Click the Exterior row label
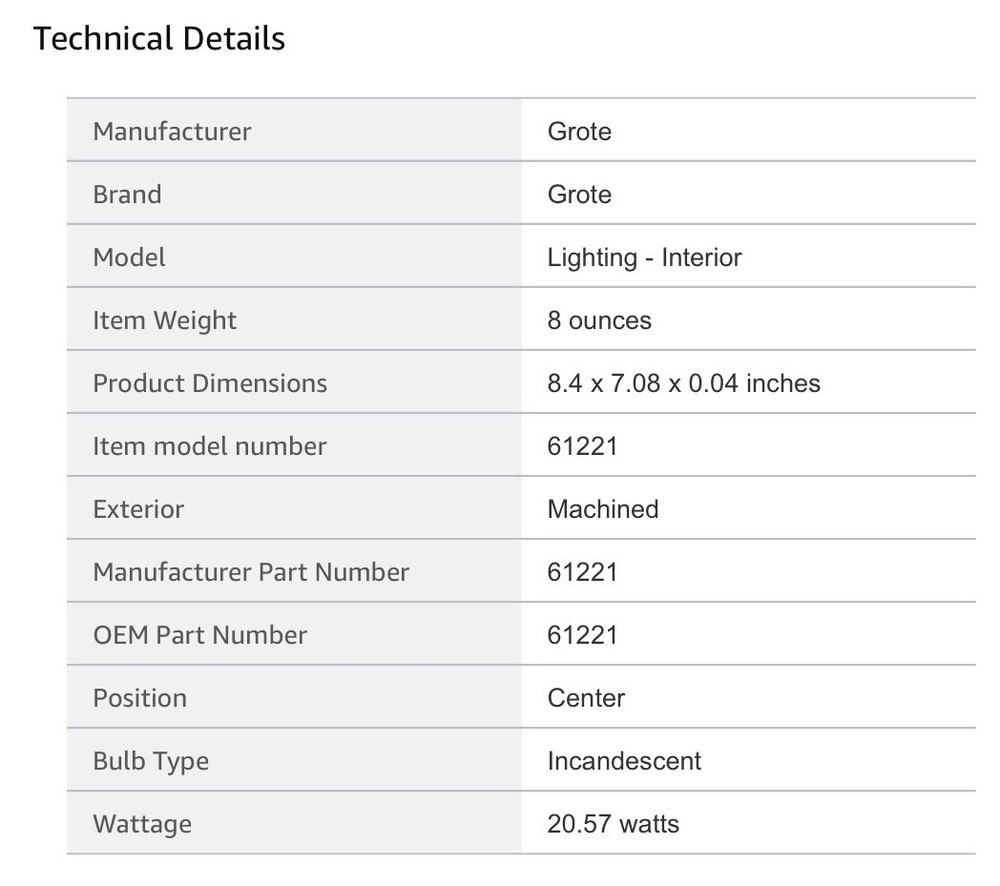 pyautogui.click(x=139, y=509)
